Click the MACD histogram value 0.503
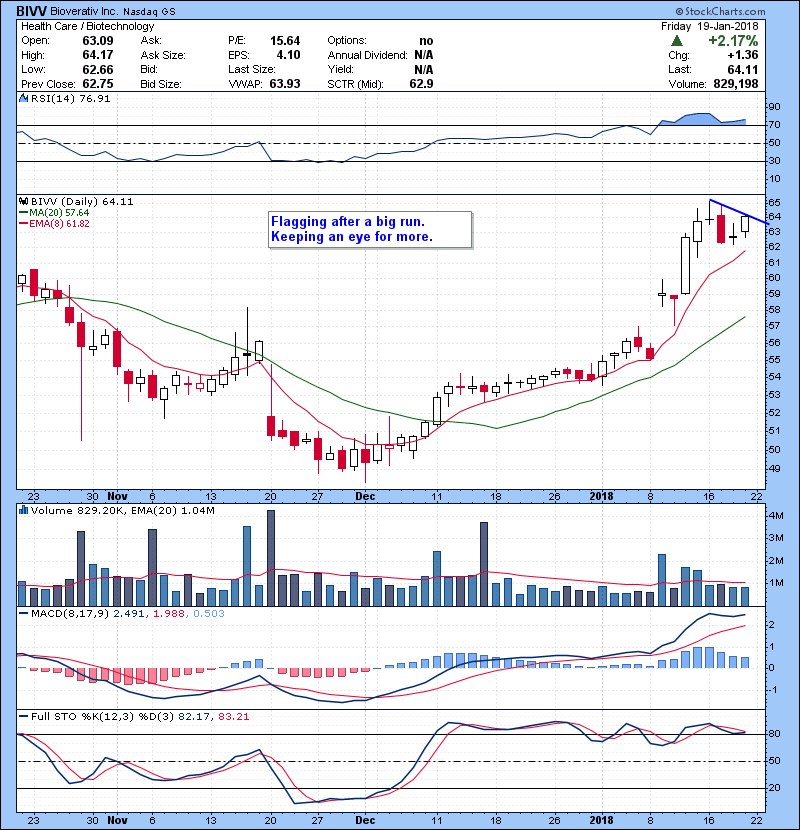 click(209, 614)
